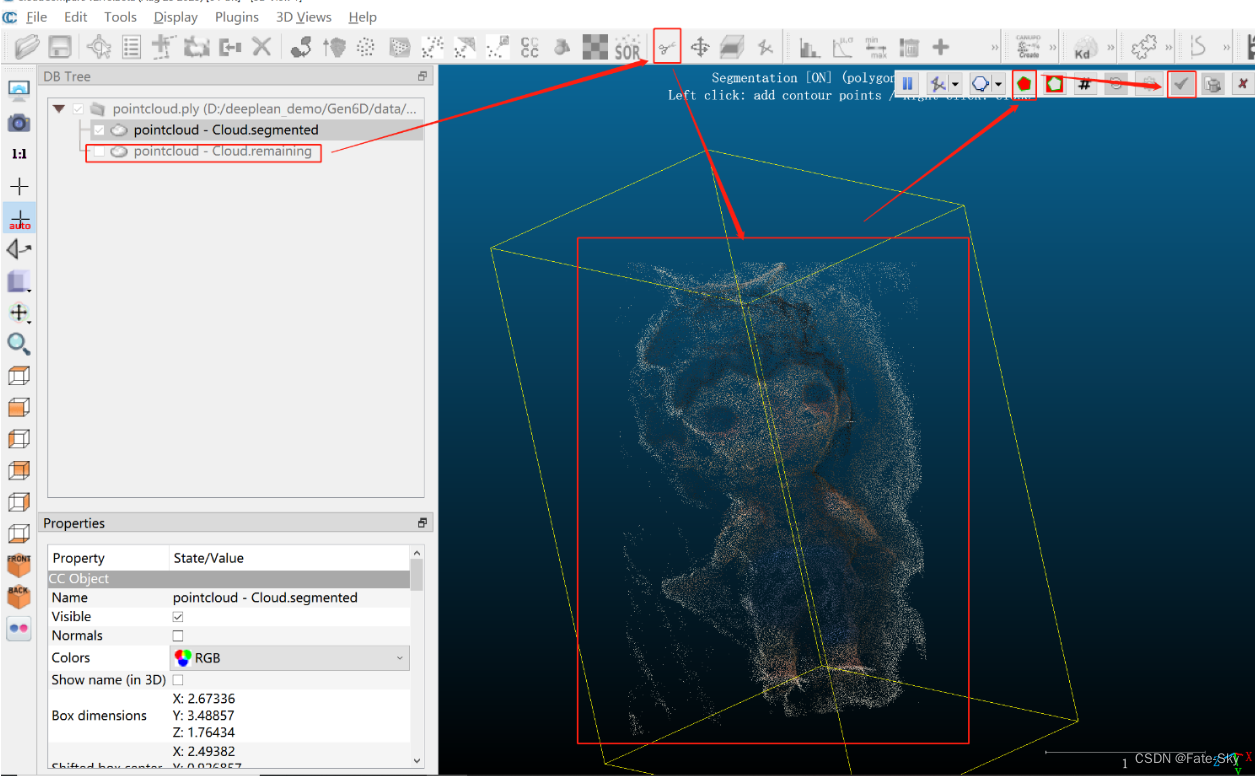Click the CC connected components icon
This screenshot has width=1255, height=776.
[530, 46]
